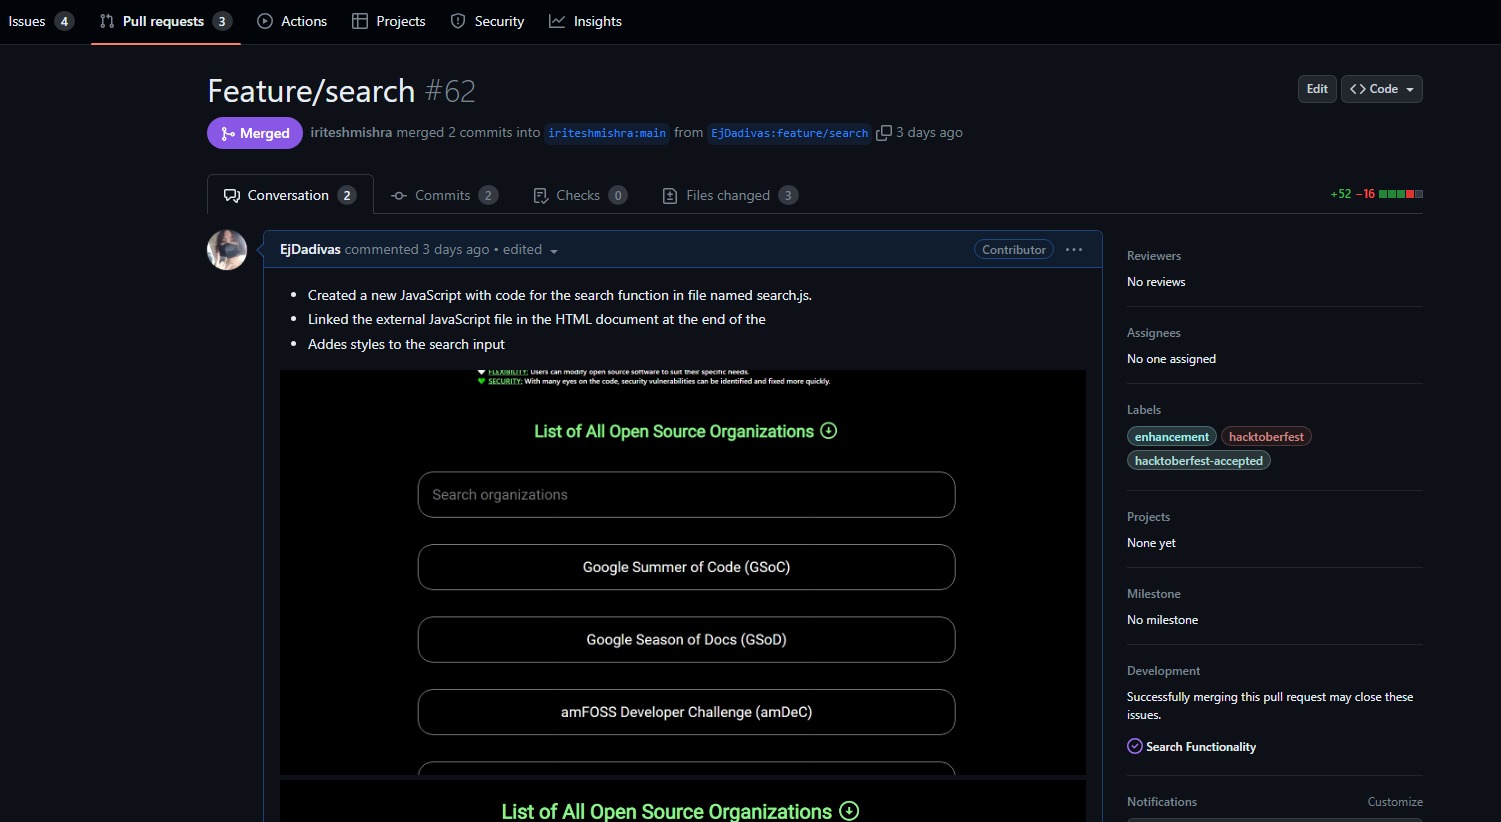1501x822 pixels.
Task: Click the Search organizations input in screenshot
Action: tap(686, 495)
